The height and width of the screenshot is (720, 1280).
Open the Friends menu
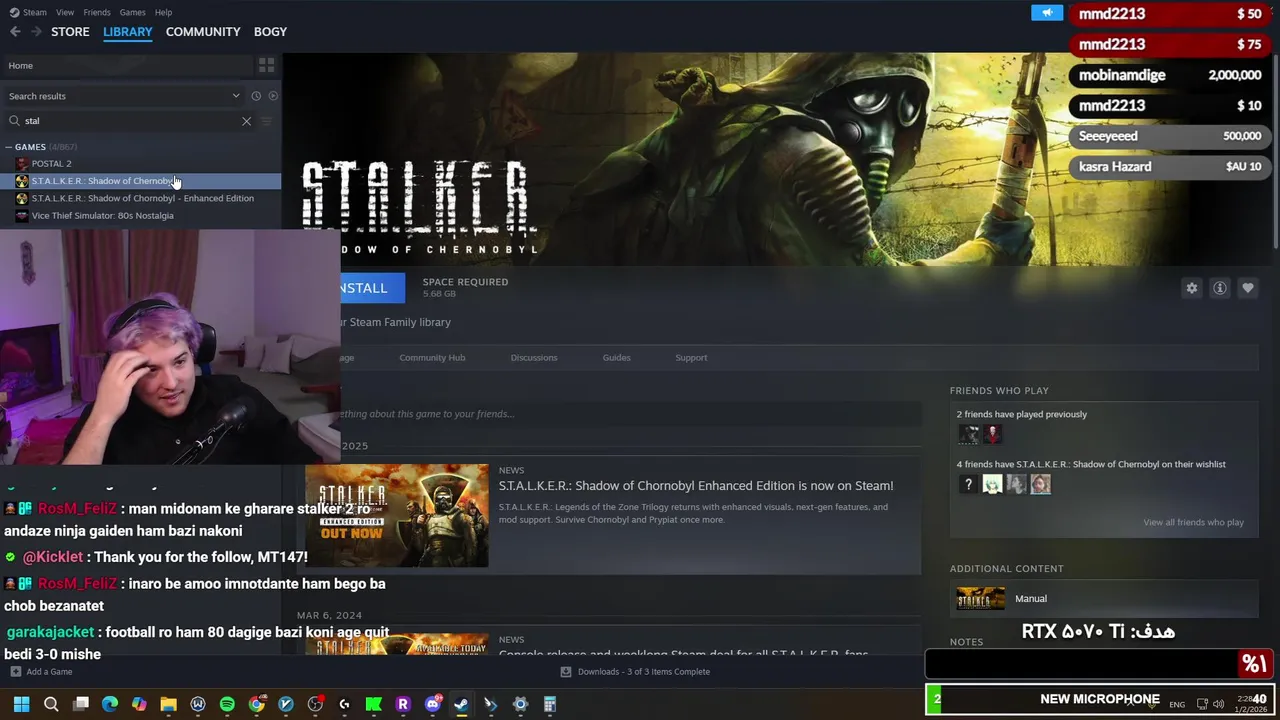pyautogui.click(x=97, y=12)
